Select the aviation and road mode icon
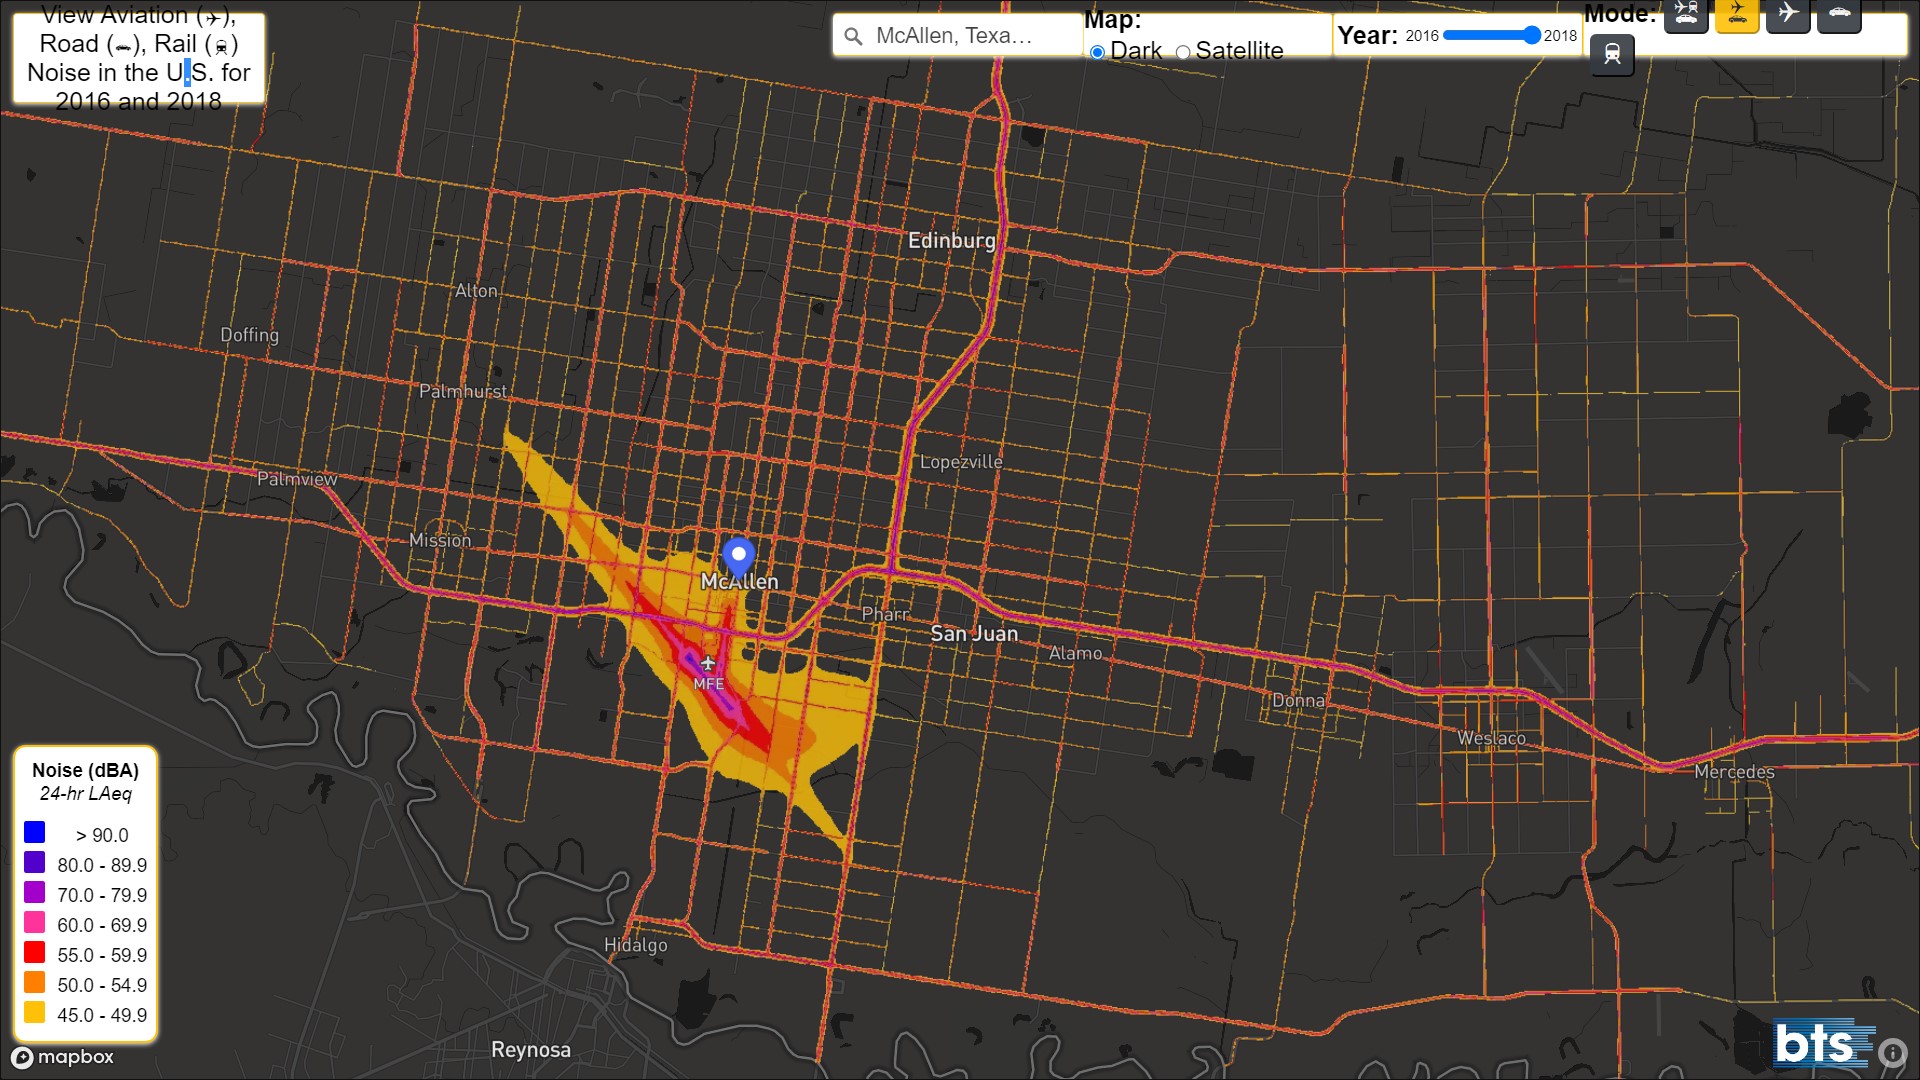Screen dimensions: 1920x1080 1737,15
